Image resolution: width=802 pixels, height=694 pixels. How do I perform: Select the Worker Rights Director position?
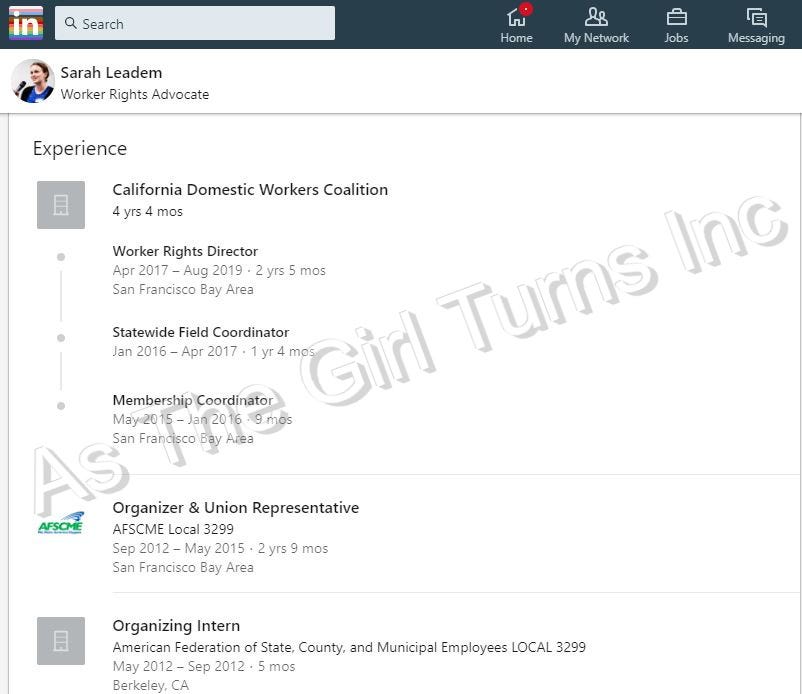185,251
